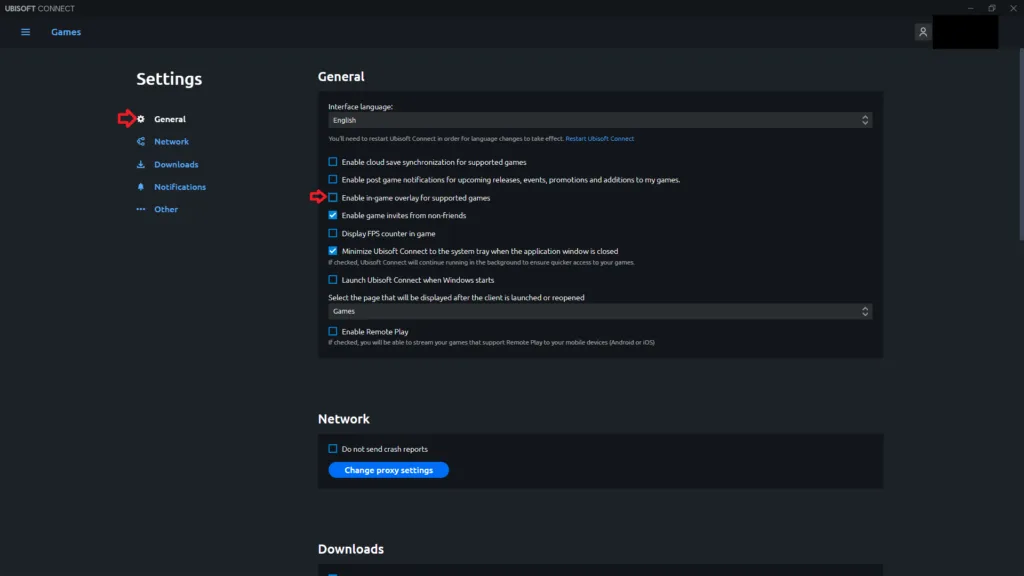Viewport: 1024px width, 576px height.
Task: Click the Downloads section heading
Action: click(351, 549)
